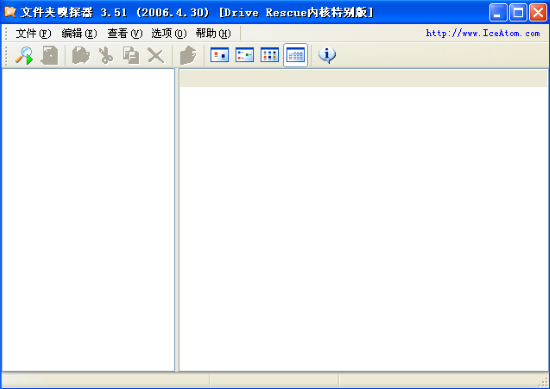Click the X delete toolbar icon

coord(156,55)
